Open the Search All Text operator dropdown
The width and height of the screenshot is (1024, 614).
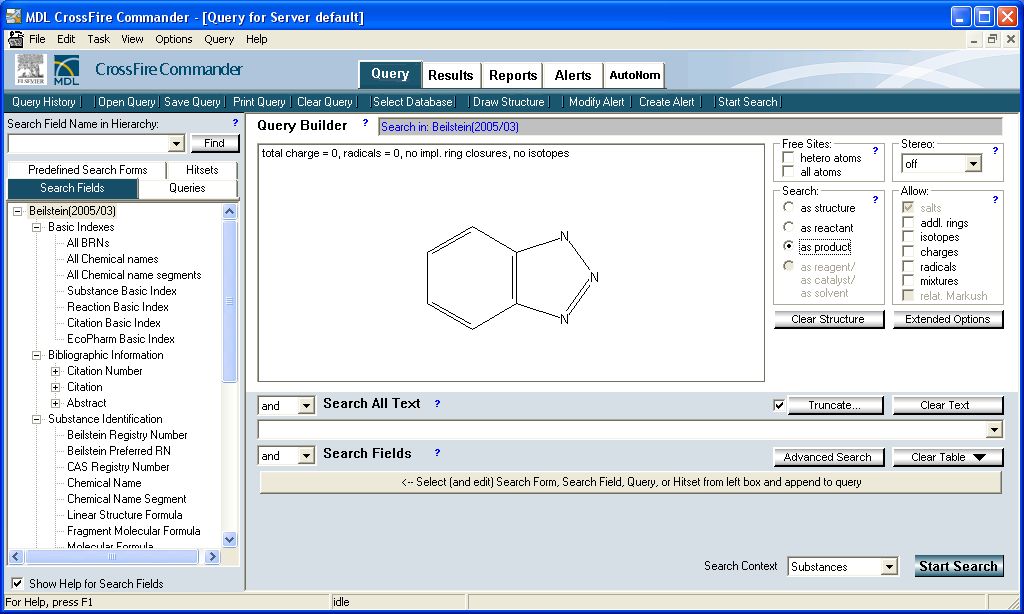coord(306,406)
